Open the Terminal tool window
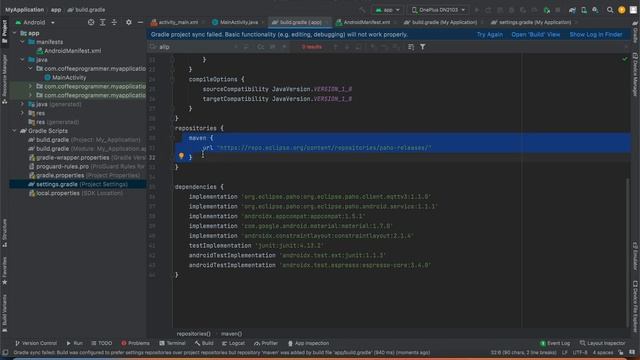The height and width of the screenshot is (360, 640). [x=172, y=343]
